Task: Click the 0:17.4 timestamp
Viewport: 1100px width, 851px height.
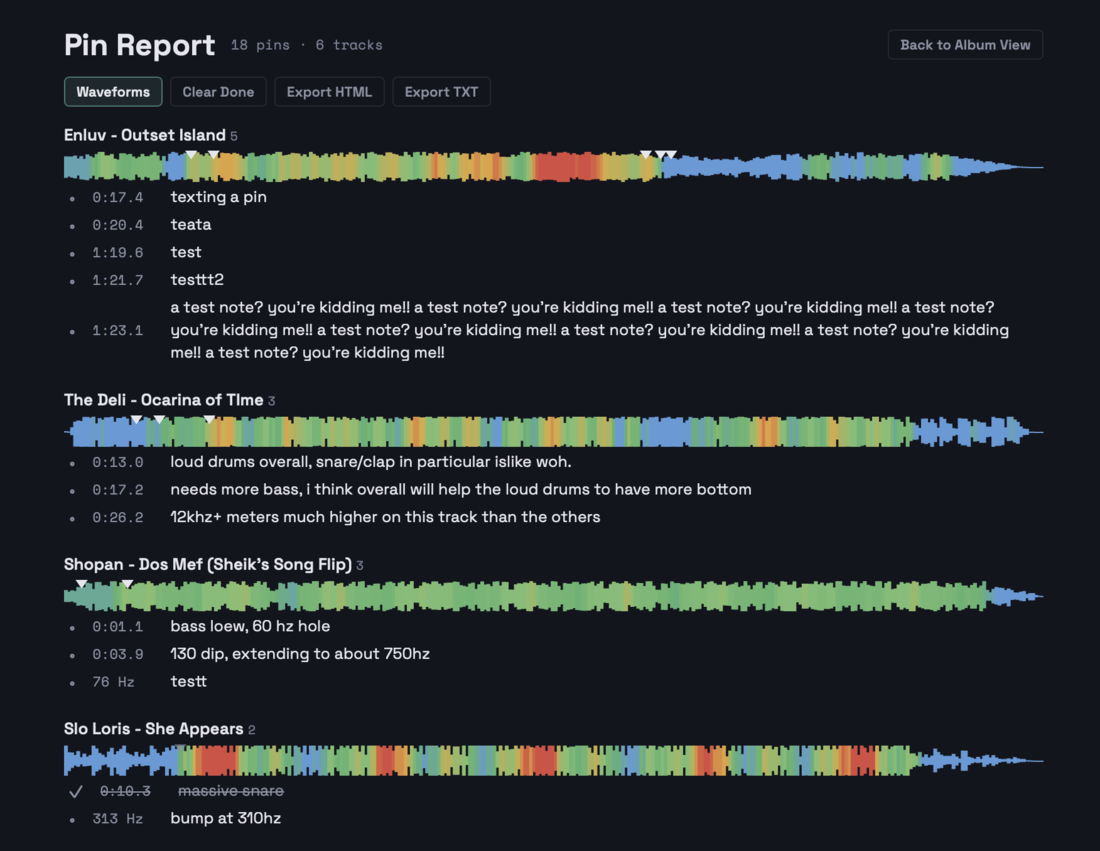Action: tap(118, 198)
